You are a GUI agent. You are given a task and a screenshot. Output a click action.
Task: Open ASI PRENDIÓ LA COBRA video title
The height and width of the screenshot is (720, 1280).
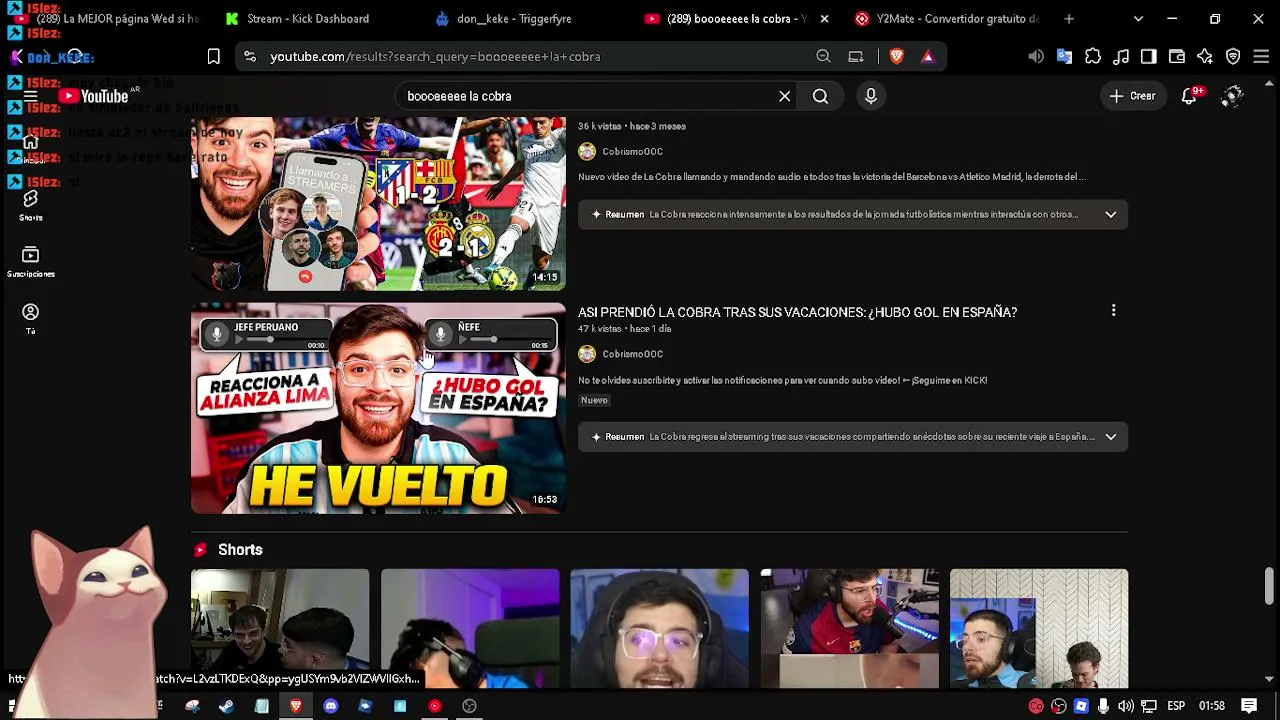pyautogui.click(x=797, y=312)
